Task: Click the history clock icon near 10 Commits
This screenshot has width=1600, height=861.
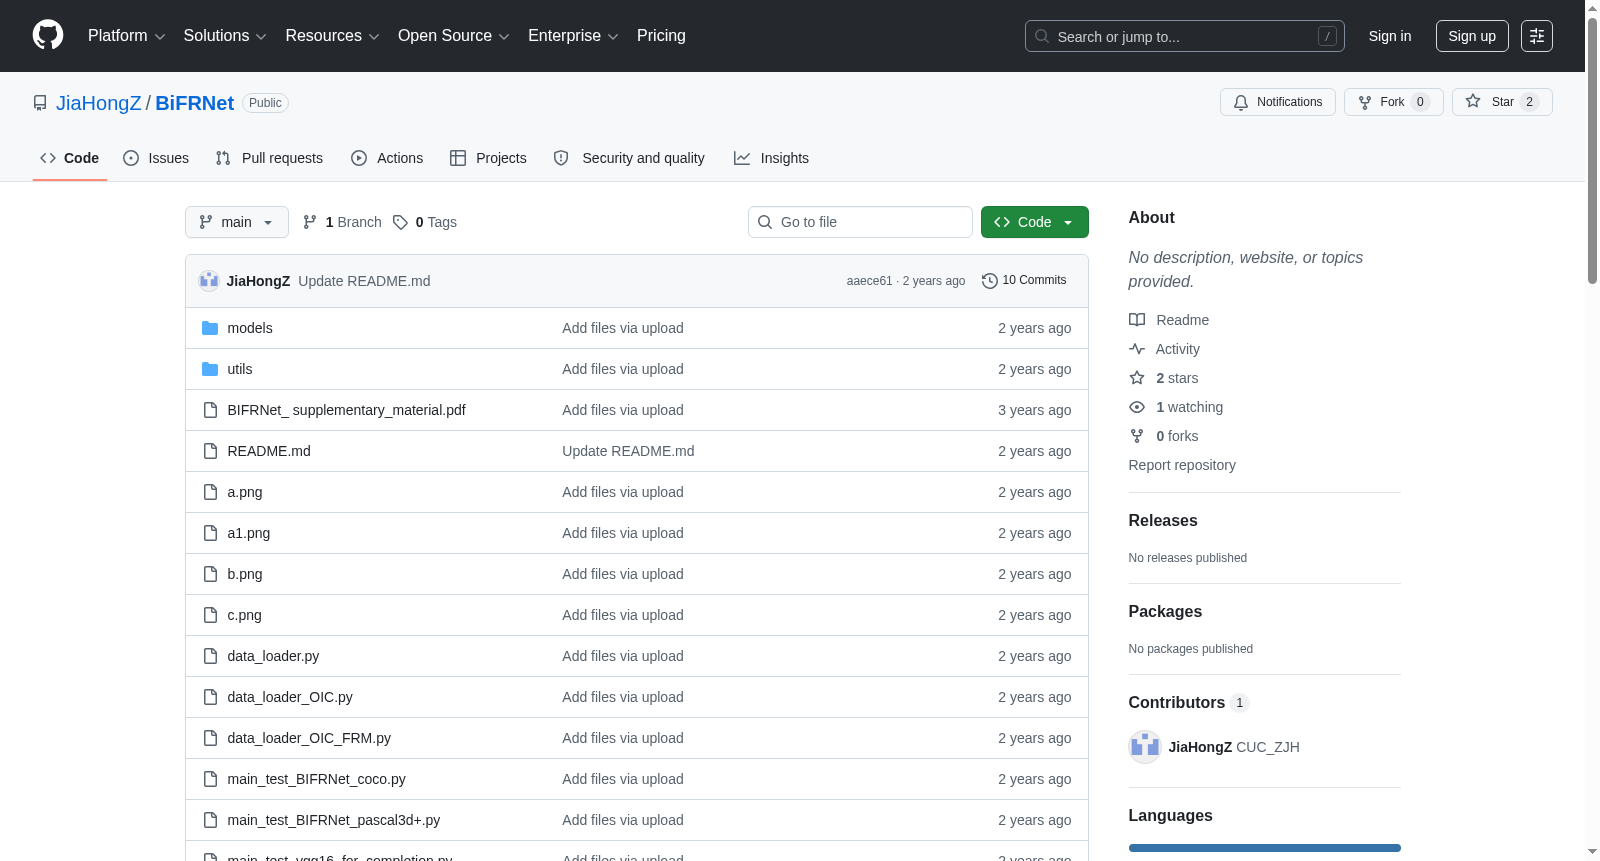Action: coord(990,281)
